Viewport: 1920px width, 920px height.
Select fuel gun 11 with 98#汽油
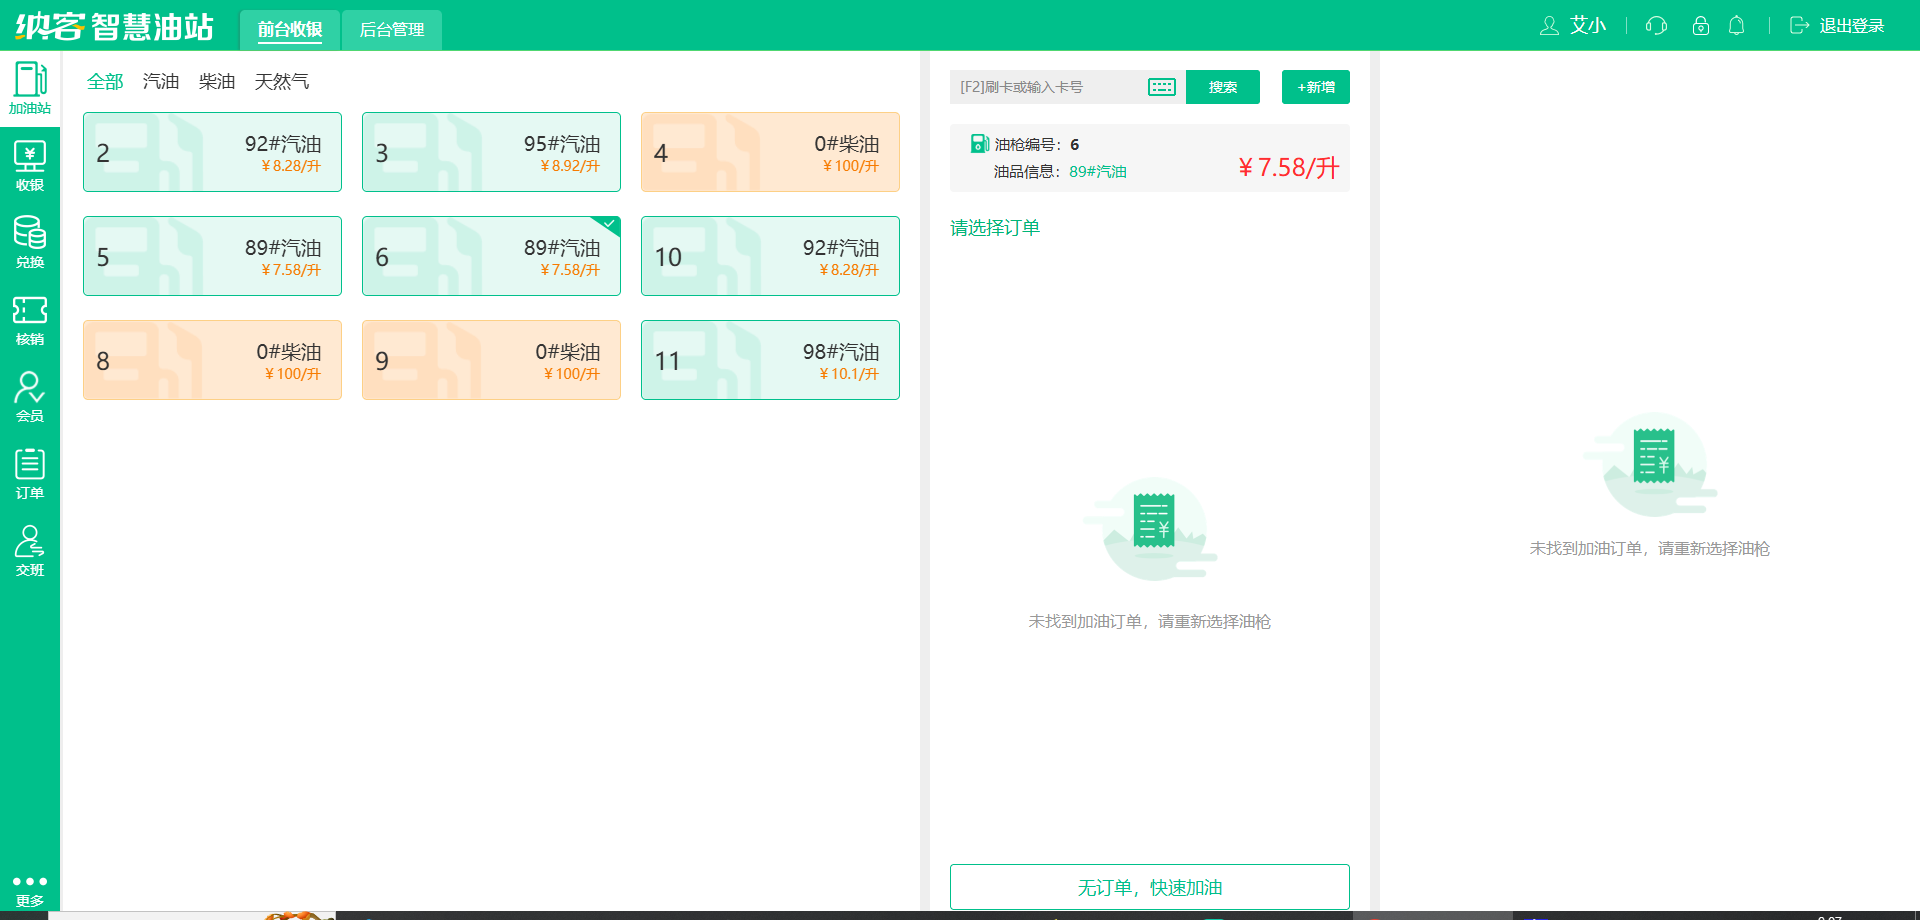coord(770,360)
